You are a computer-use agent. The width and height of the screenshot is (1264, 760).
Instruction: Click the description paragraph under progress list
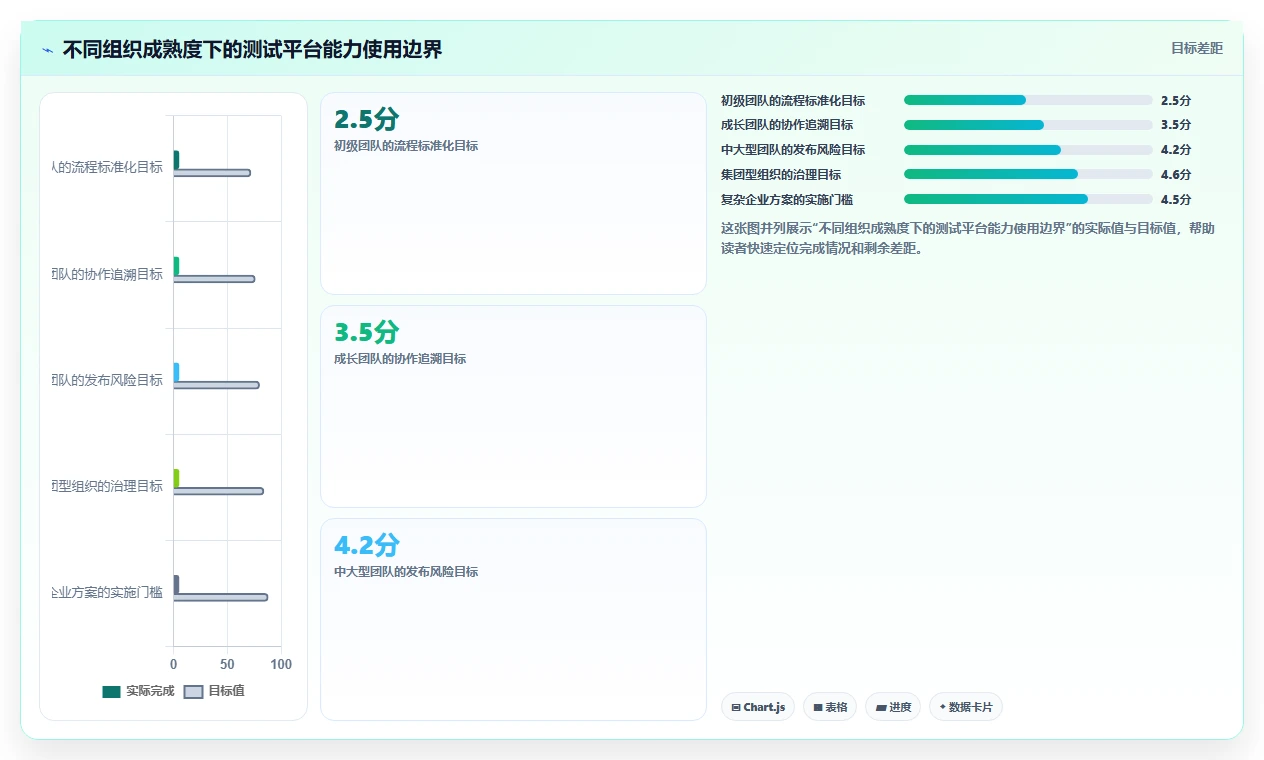click(968, 238)
